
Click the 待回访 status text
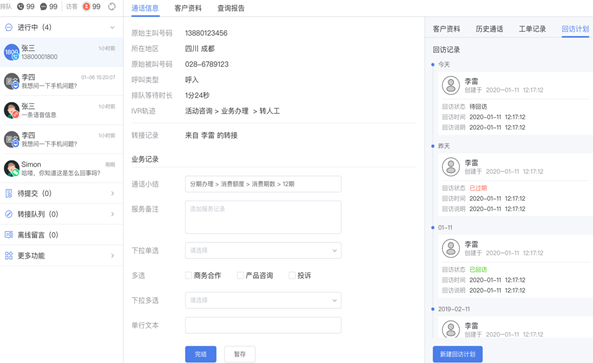point(478,107)
